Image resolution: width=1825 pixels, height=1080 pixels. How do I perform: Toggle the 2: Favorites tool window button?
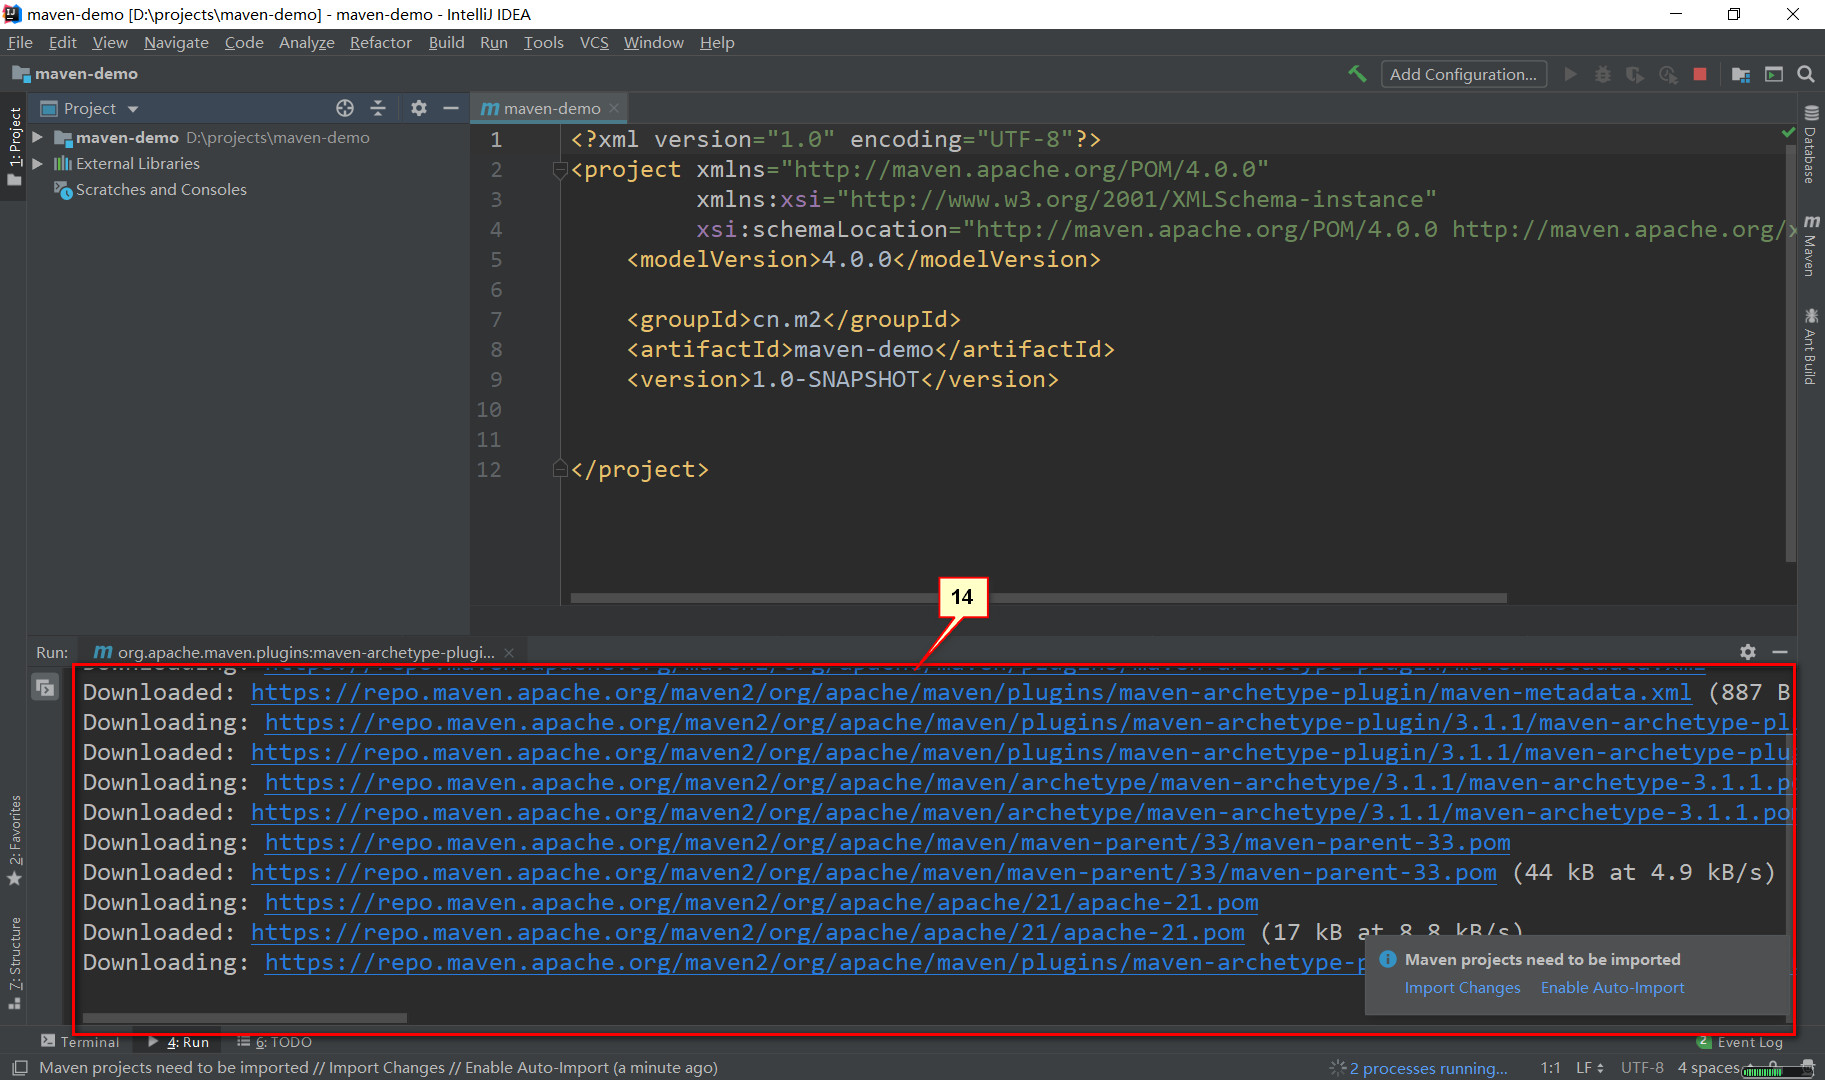pyautogui.click(x=14, y=840)
